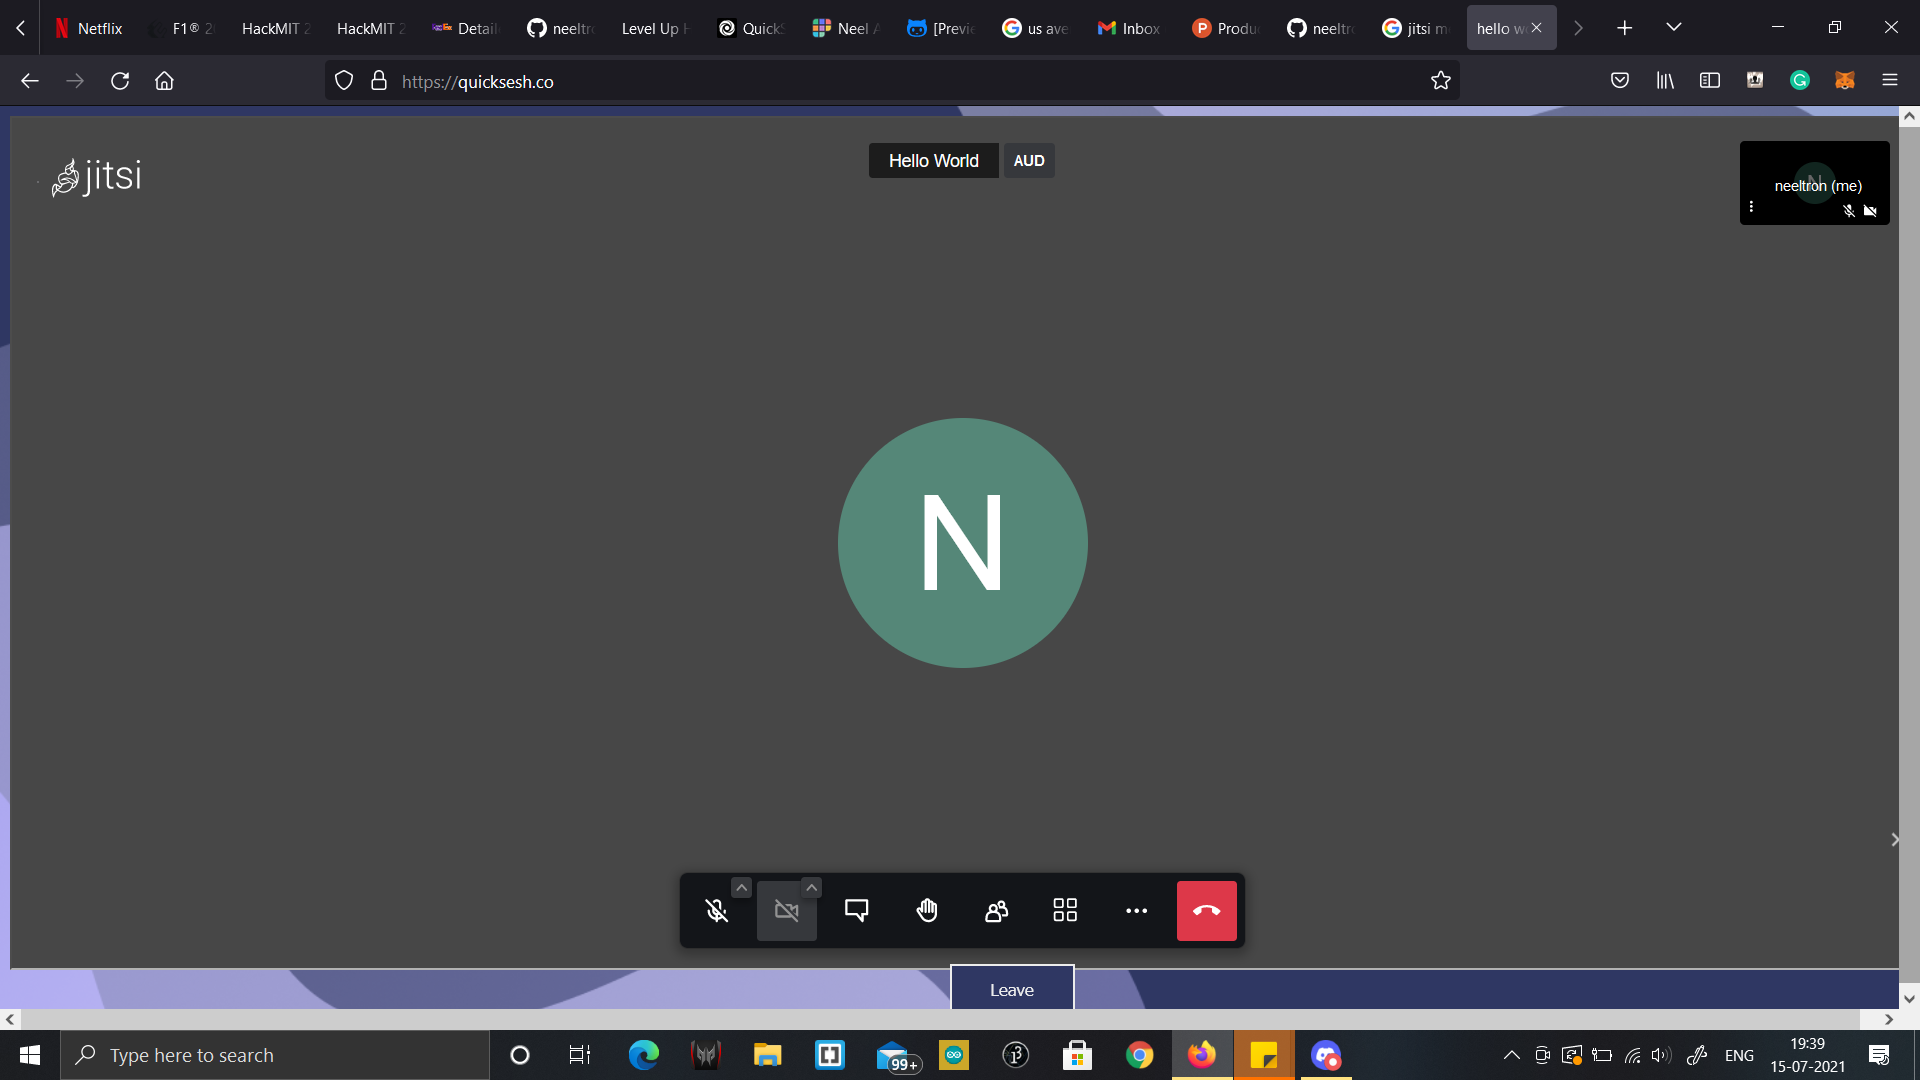Click the AUD quality label
Viewport: 1920px width, 1080px height.
click(x=1028, y=161)
